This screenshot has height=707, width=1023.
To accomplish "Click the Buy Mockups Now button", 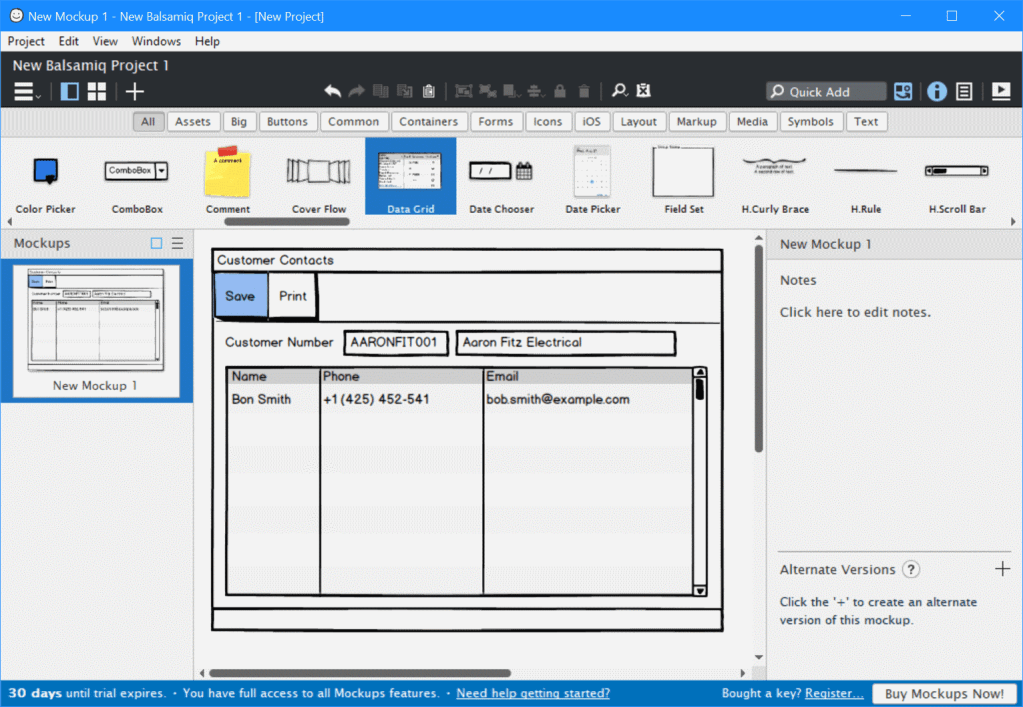I will 944,693.
